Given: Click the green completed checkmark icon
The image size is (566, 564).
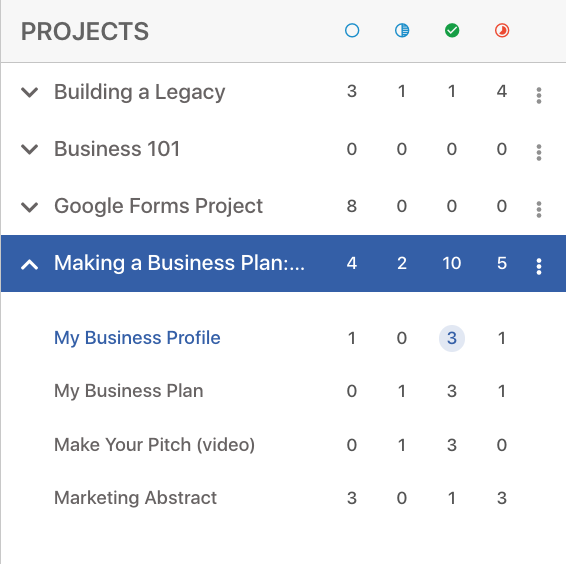Looking at the screenshot, I should 452,31.
